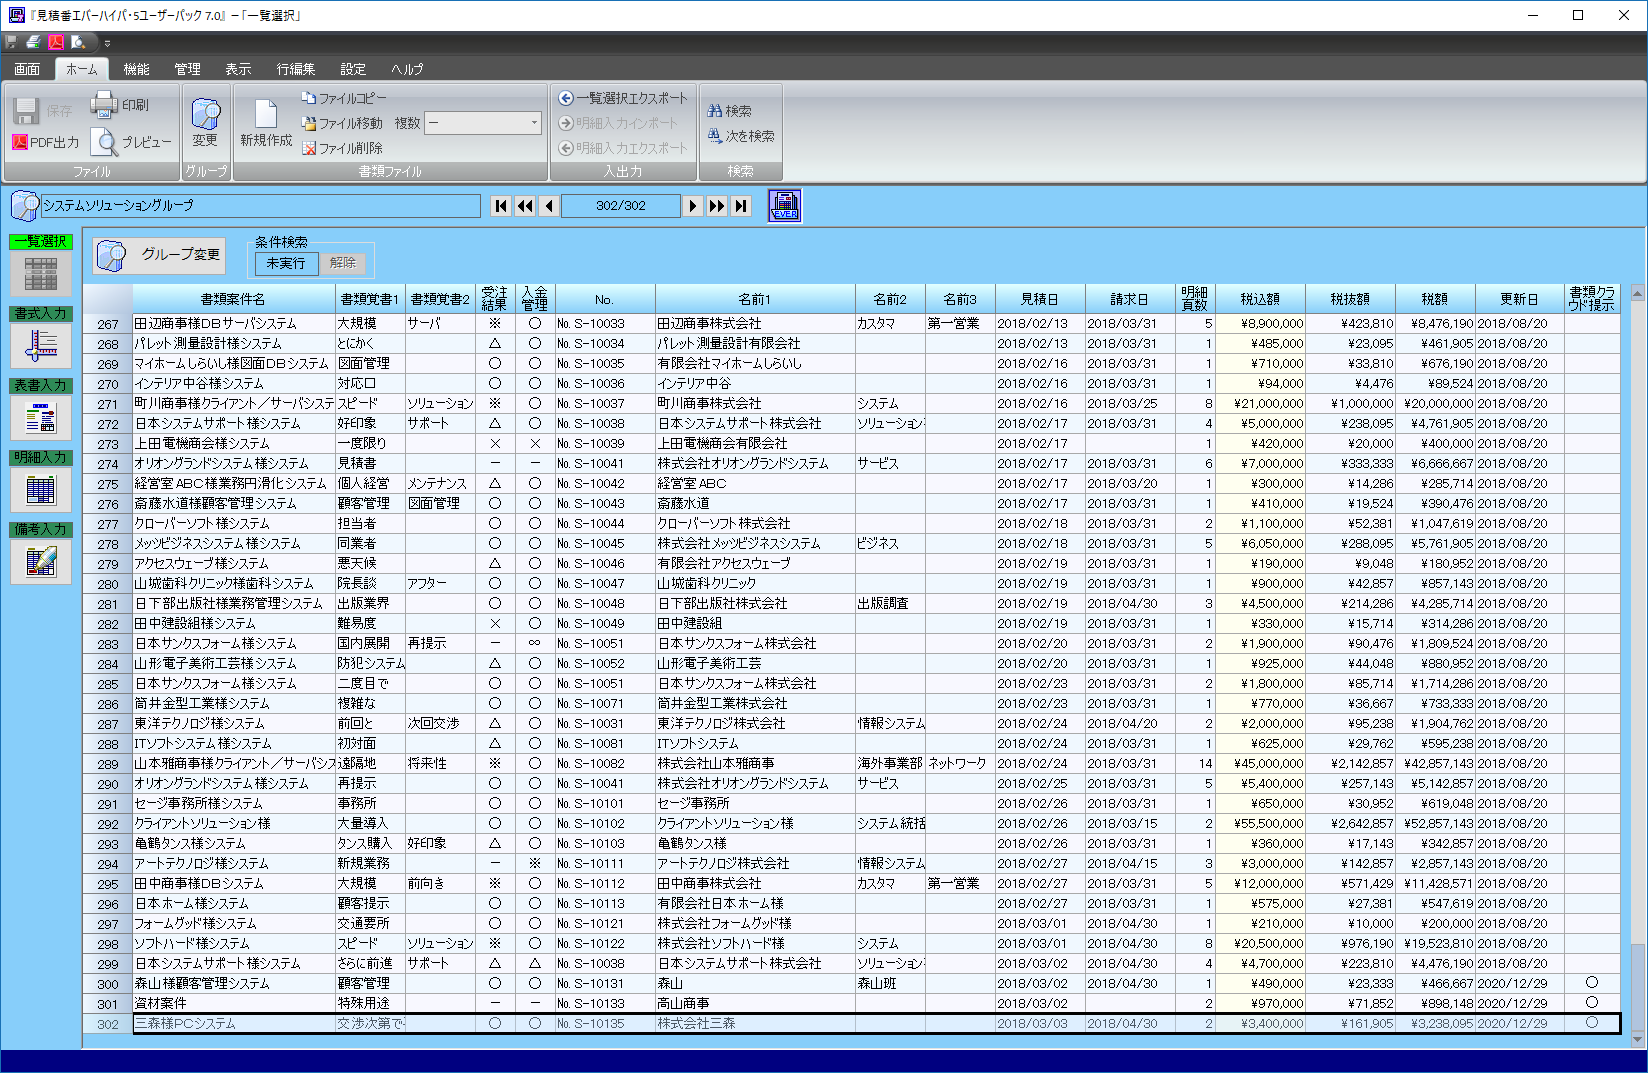The image size is (1648, 1073).
Task: Click the 書類案件名 column header
Action: [x=234, y=299]
